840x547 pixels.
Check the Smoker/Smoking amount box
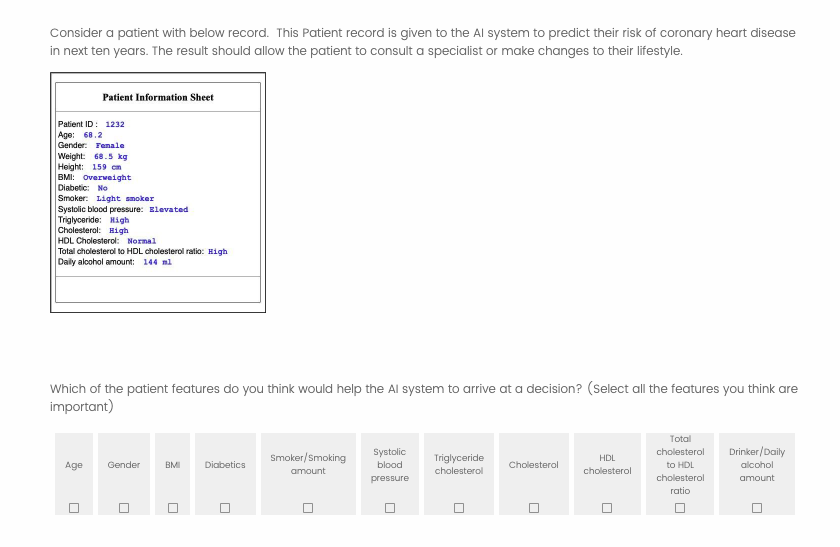[308, 507]
